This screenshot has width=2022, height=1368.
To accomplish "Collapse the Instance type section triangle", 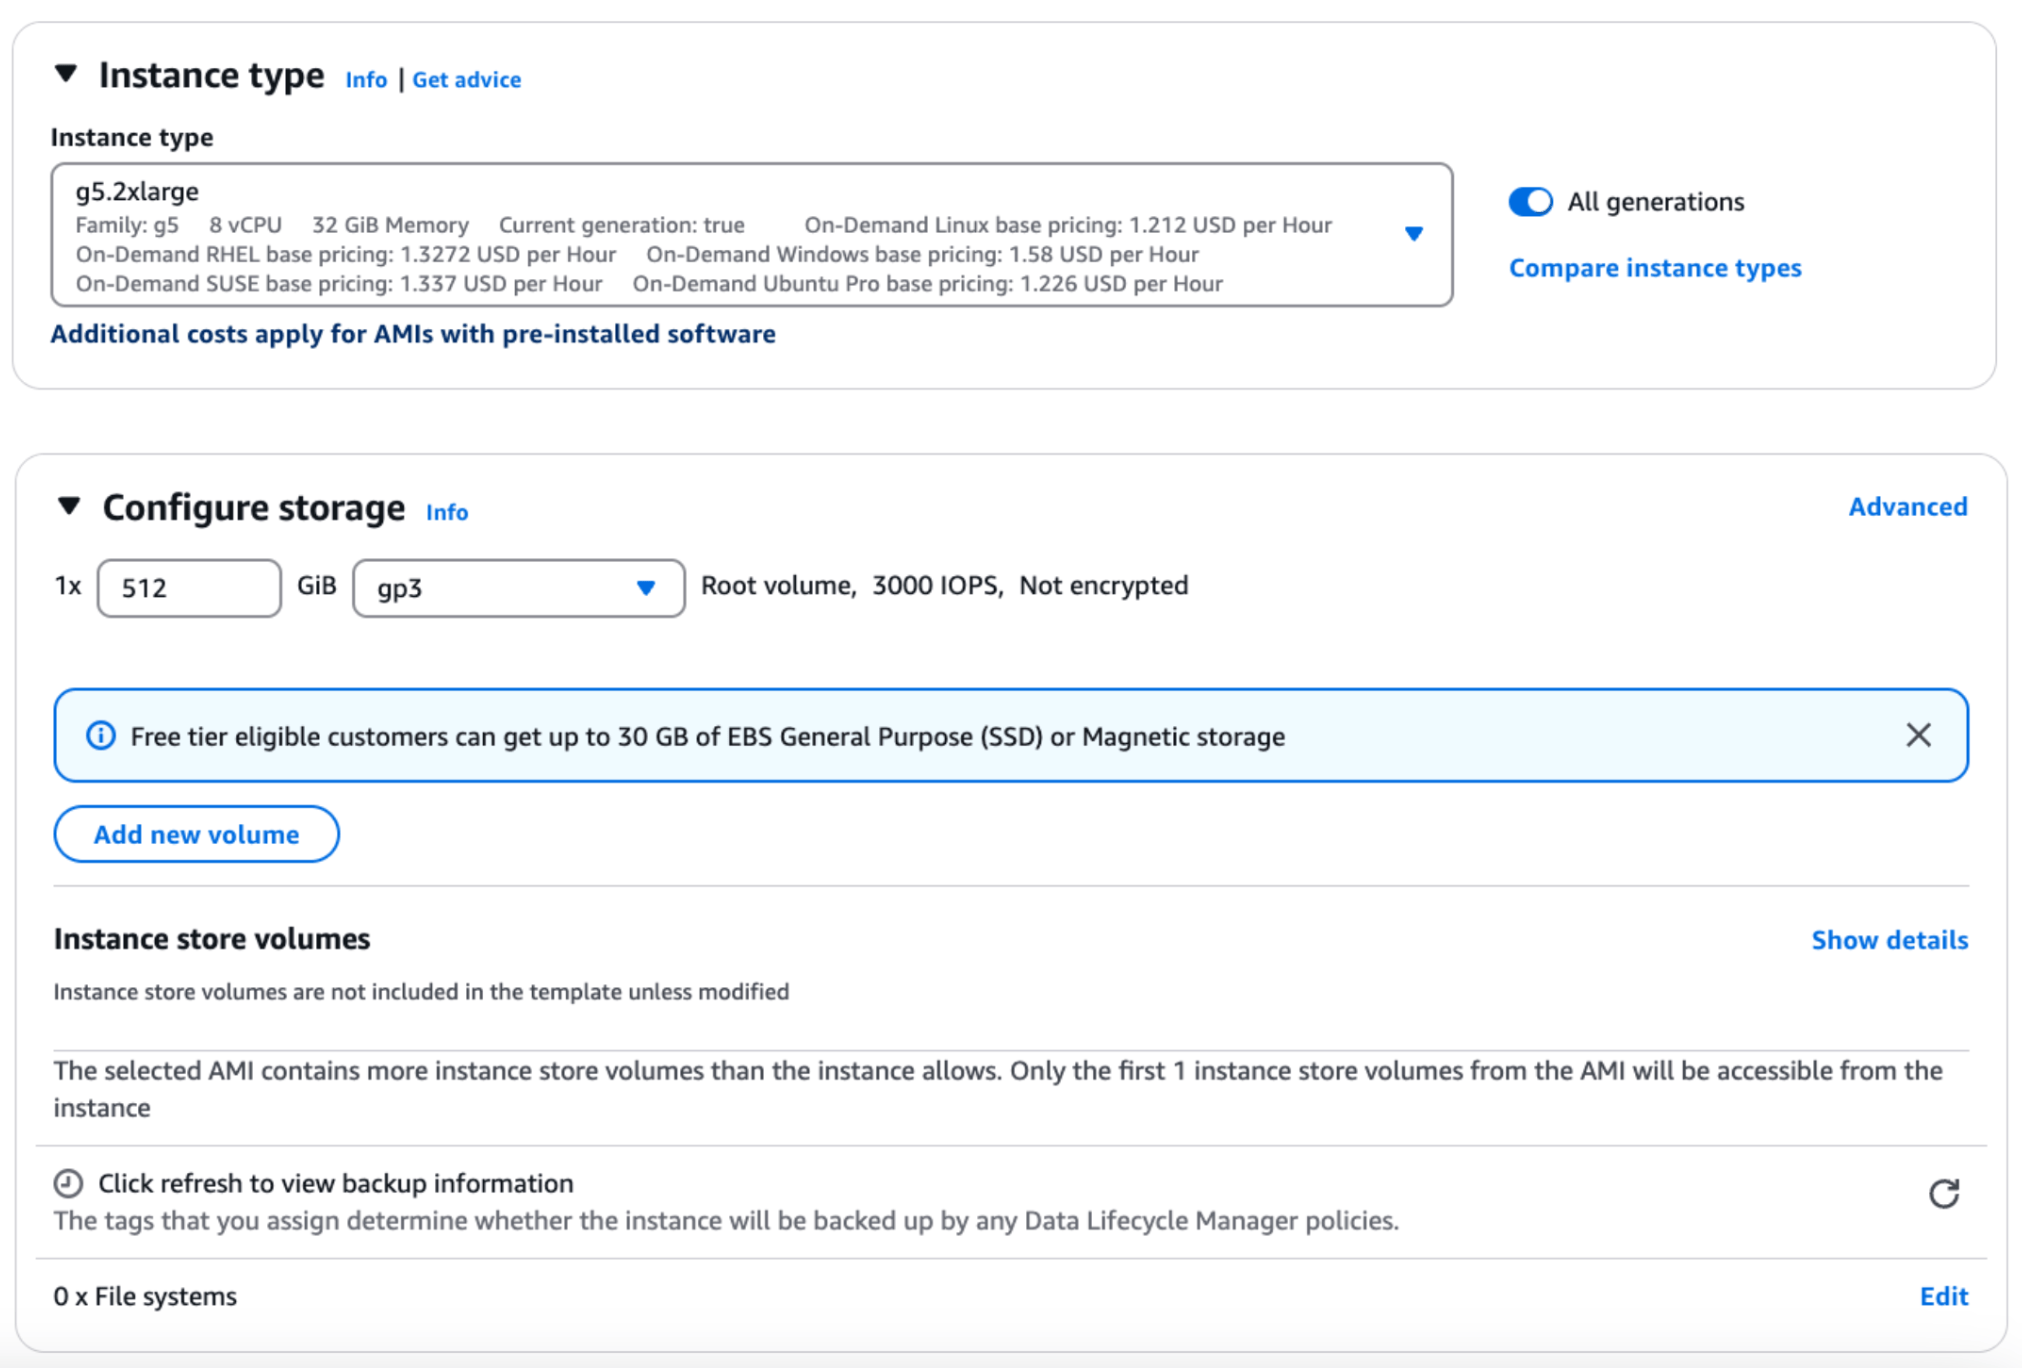I will pos(66,74).
